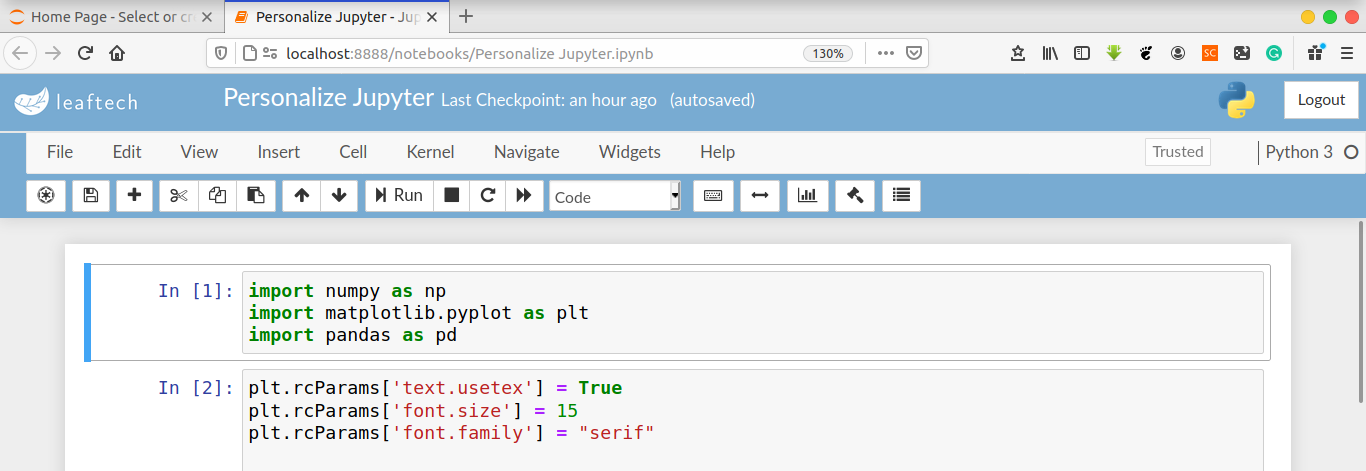The image size is (1366, 471).
Task: Open the page actions three-dot menu
Action: (885, 54)
